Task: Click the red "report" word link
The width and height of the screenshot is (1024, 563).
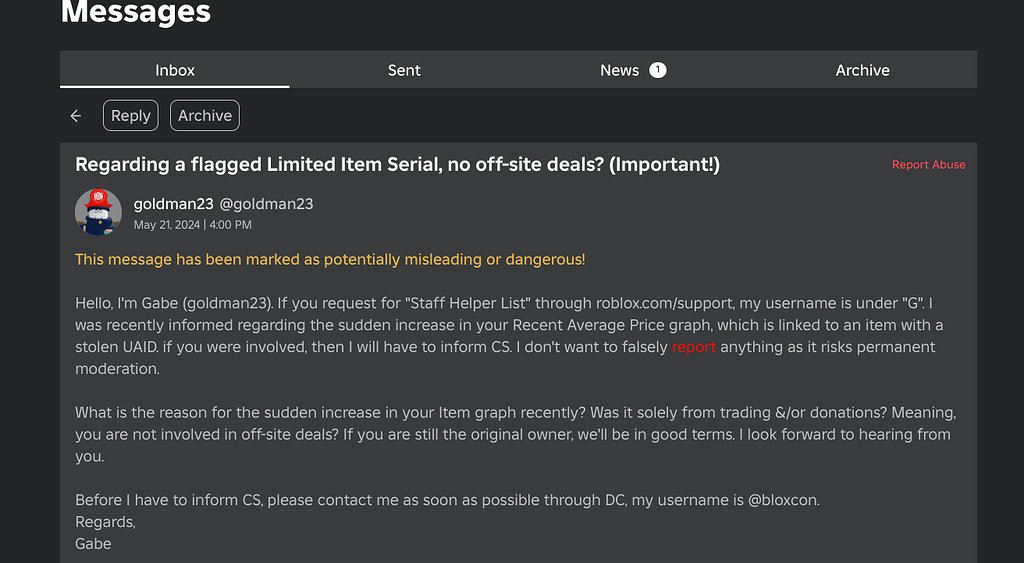Action: pyautogui.click(x=694, y=347)
